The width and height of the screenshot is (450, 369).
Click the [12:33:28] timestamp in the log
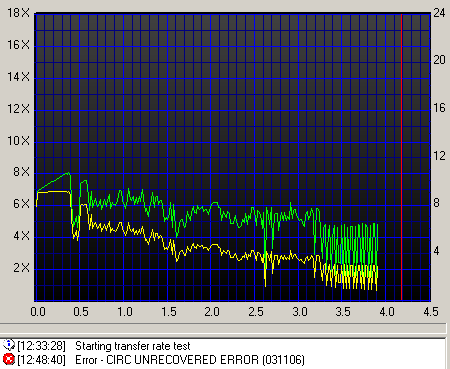click(x=42, y=346)
